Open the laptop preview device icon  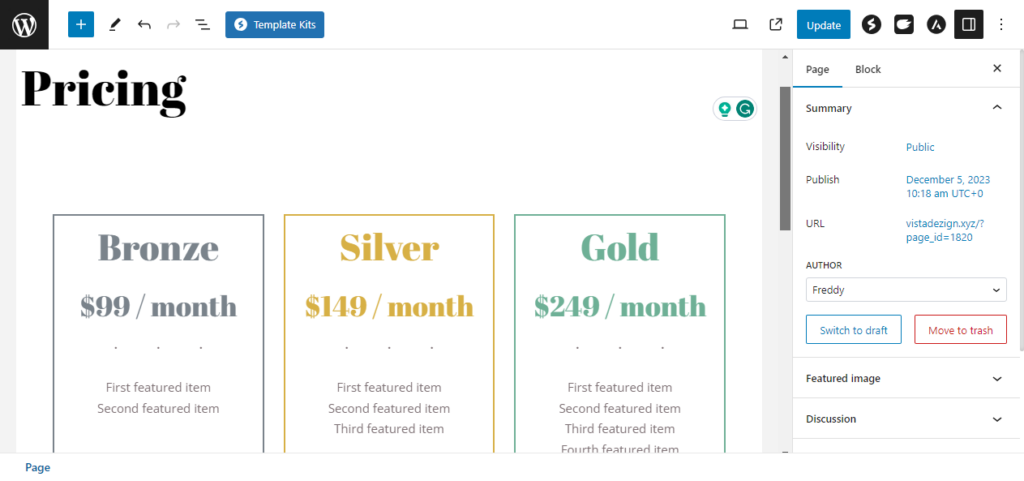pyautogui.click(x=740, y=25)
